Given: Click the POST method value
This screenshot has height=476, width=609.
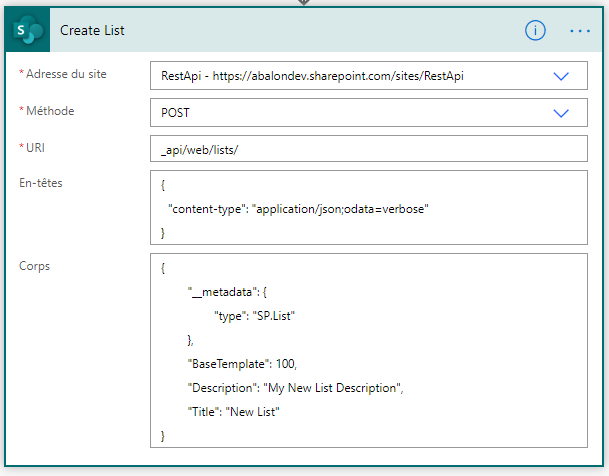Looking at the screenshot, I should [175, 113].
